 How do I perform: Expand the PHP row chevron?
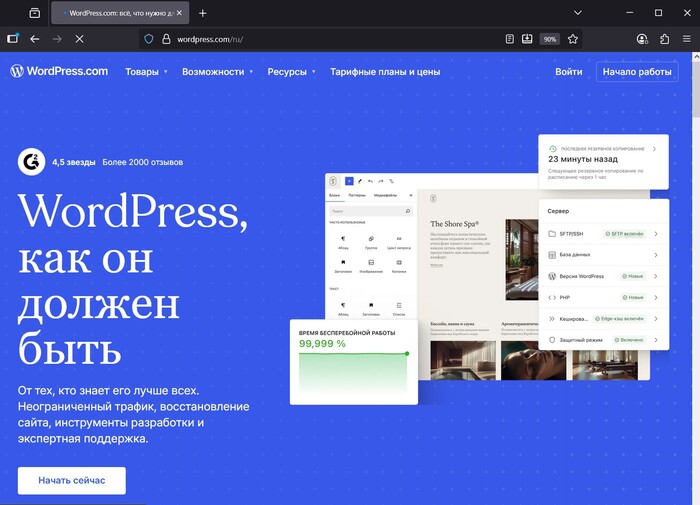pos(656,297)
